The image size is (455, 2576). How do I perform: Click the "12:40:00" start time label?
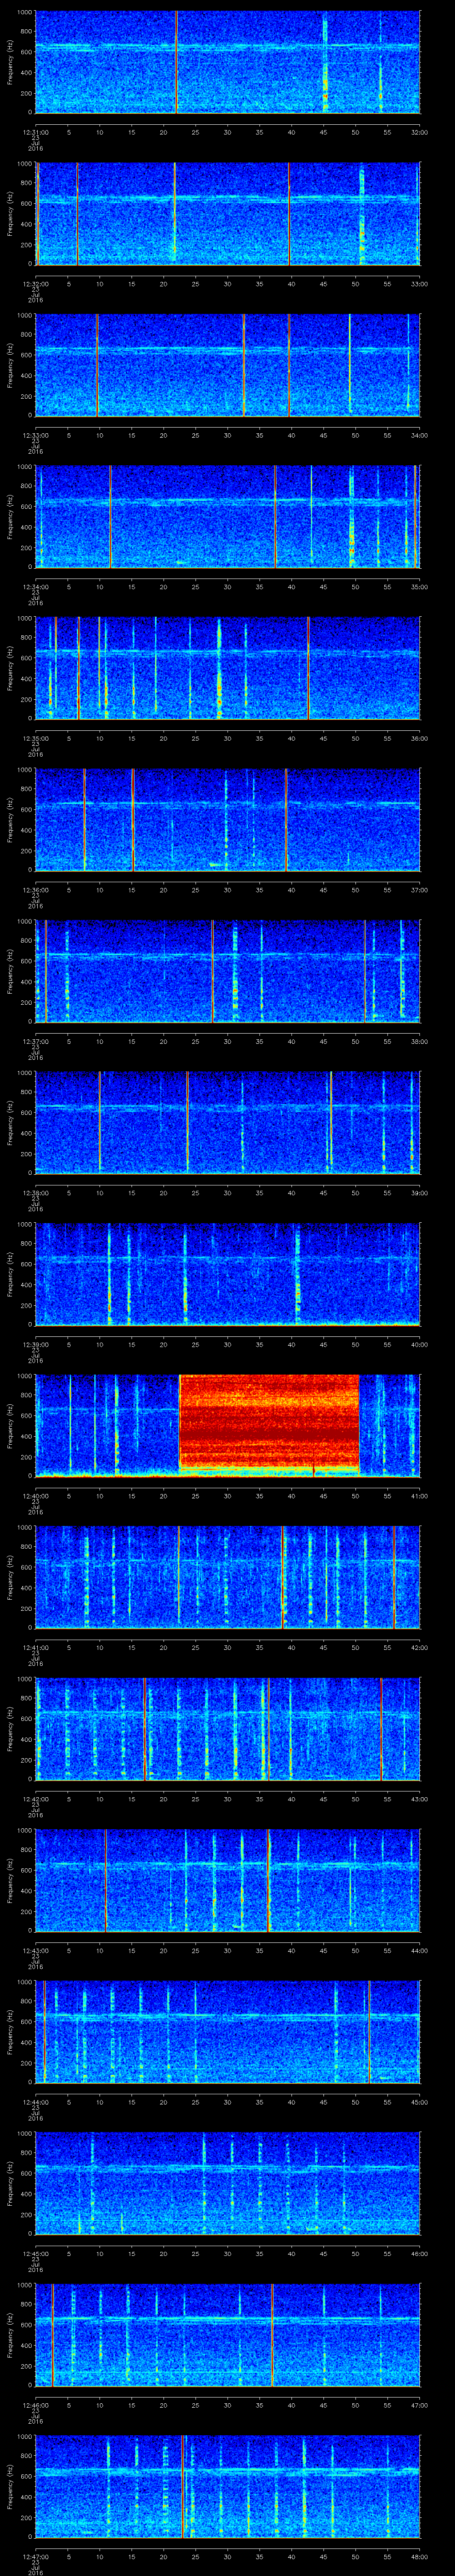(x=36, y=1495)
